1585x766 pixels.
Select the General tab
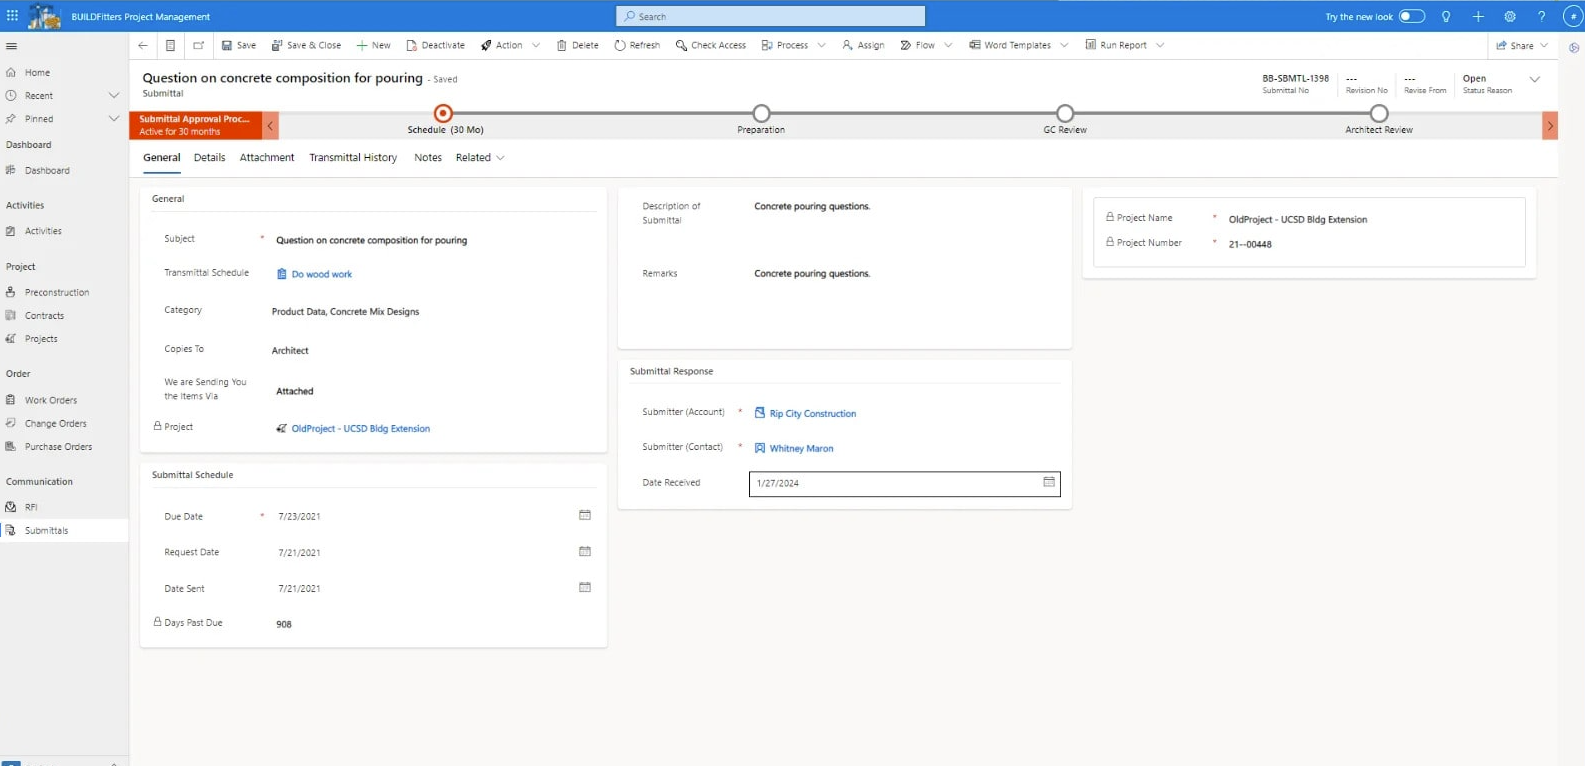(161, 157)
